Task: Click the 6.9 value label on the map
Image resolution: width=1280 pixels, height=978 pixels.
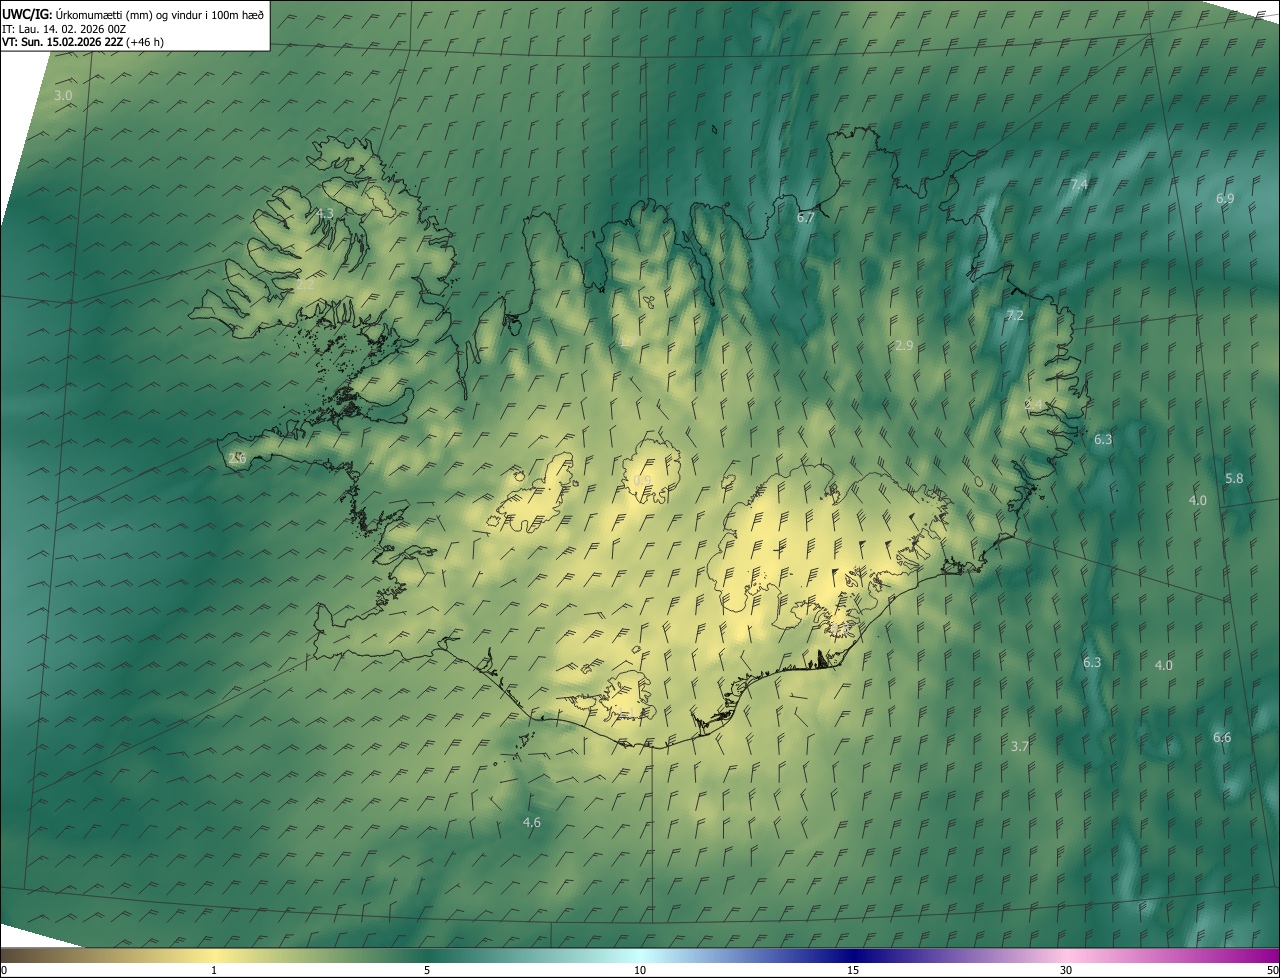Action: coord(1225,199)
